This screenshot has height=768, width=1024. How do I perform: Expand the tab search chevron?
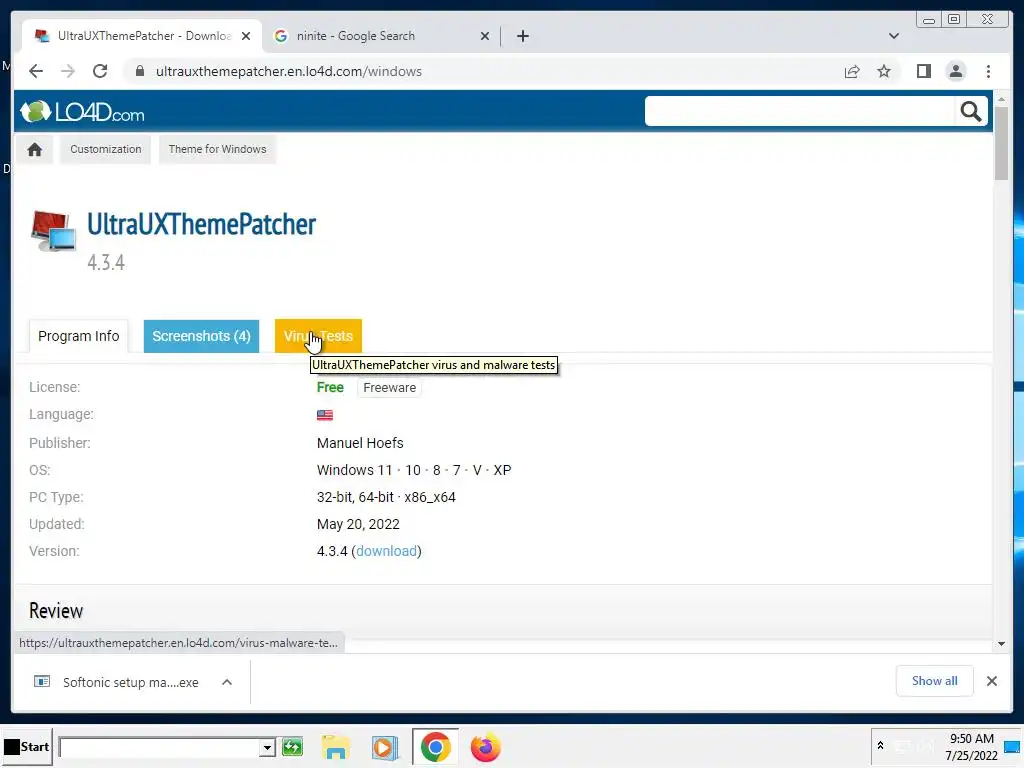coord(893,36)
